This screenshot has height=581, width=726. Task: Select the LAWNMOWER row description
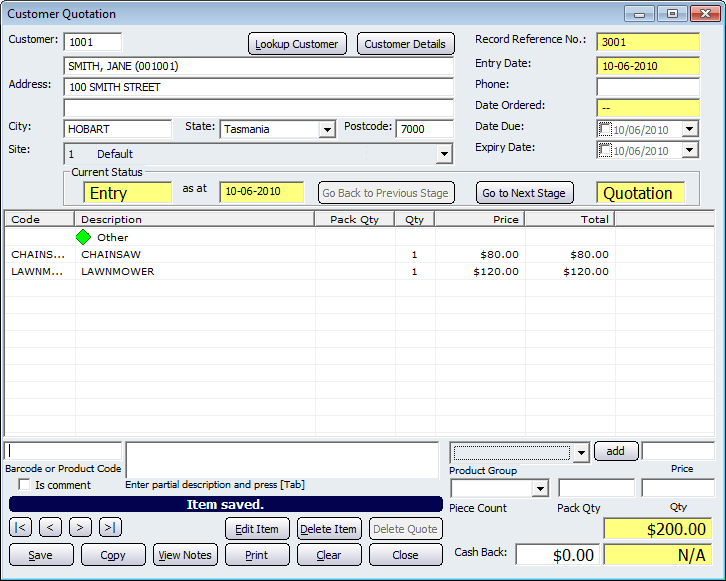[118, 271]
